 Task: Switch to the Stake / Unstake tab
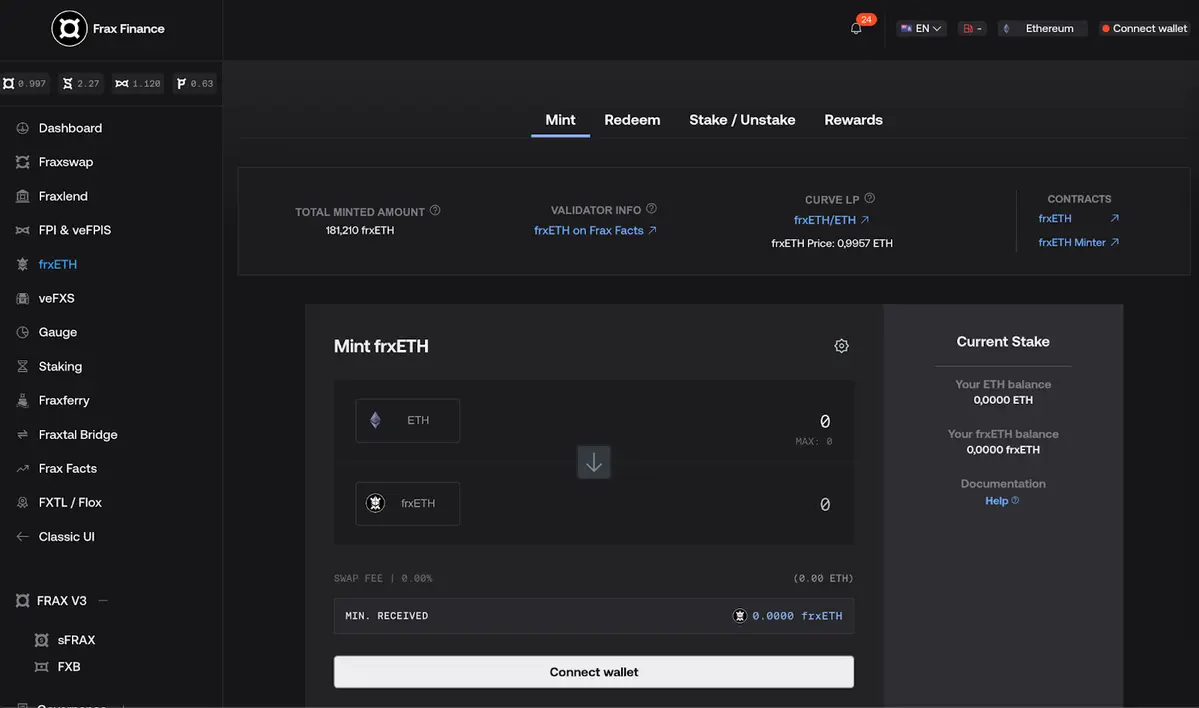click(742, 120)
